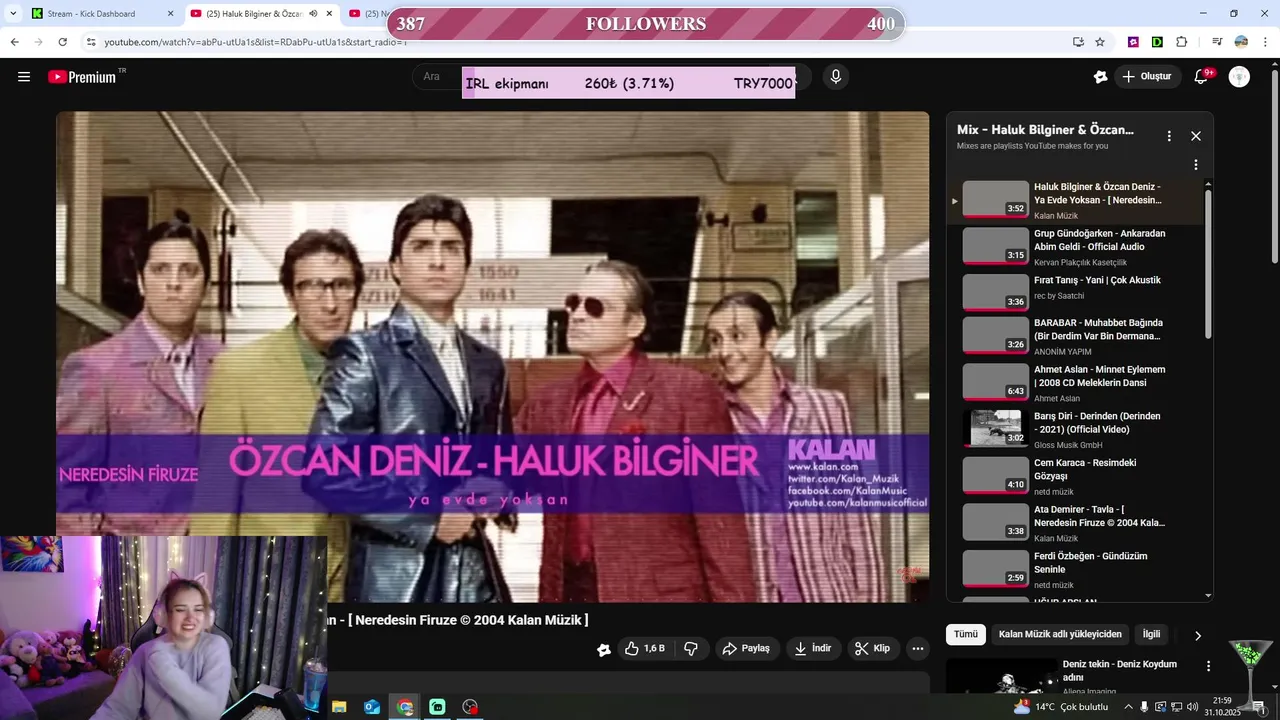
Task: Go back with the browser back arrow
Action: pyautogui.click(x=14, y=42)
